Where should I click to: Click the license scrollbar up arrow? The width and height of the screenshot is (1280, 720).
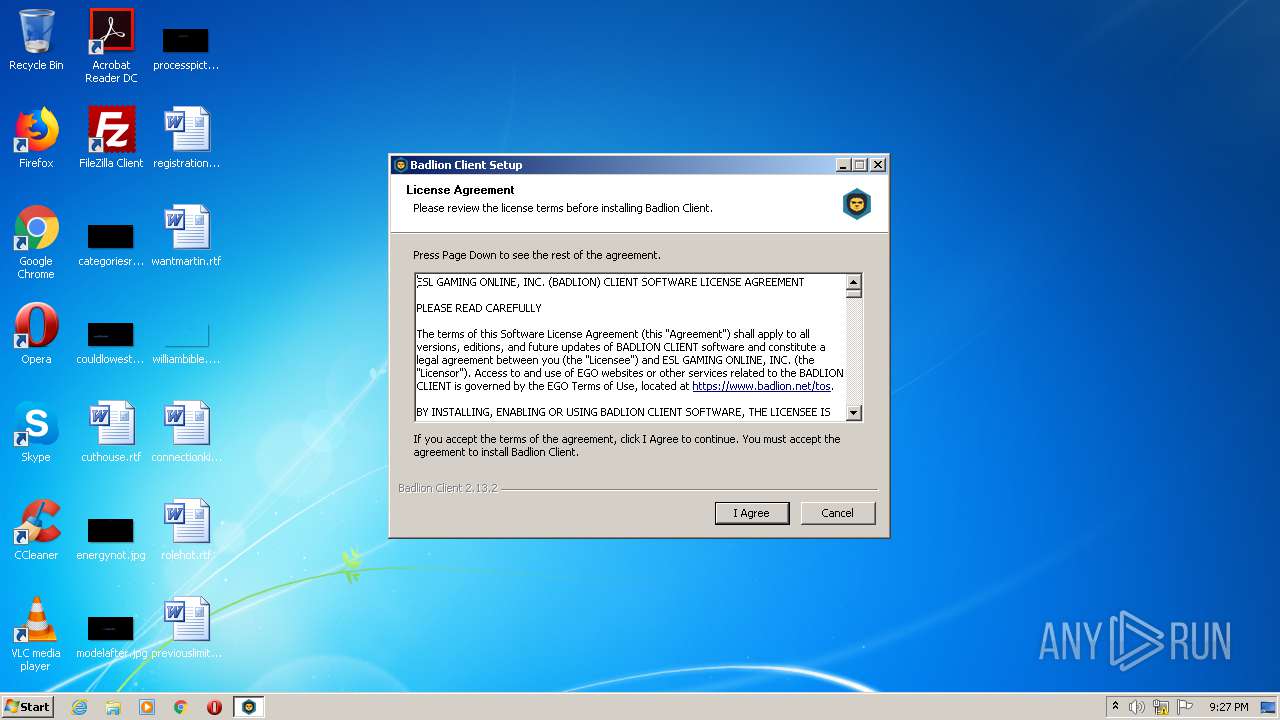click(853, 283)
